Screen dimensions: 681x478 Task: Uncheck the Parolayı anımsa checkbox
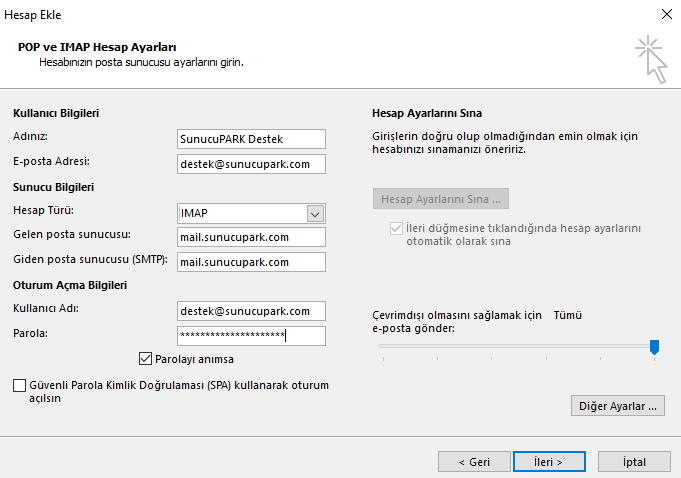pyautogui.click(x=145, y=359)
